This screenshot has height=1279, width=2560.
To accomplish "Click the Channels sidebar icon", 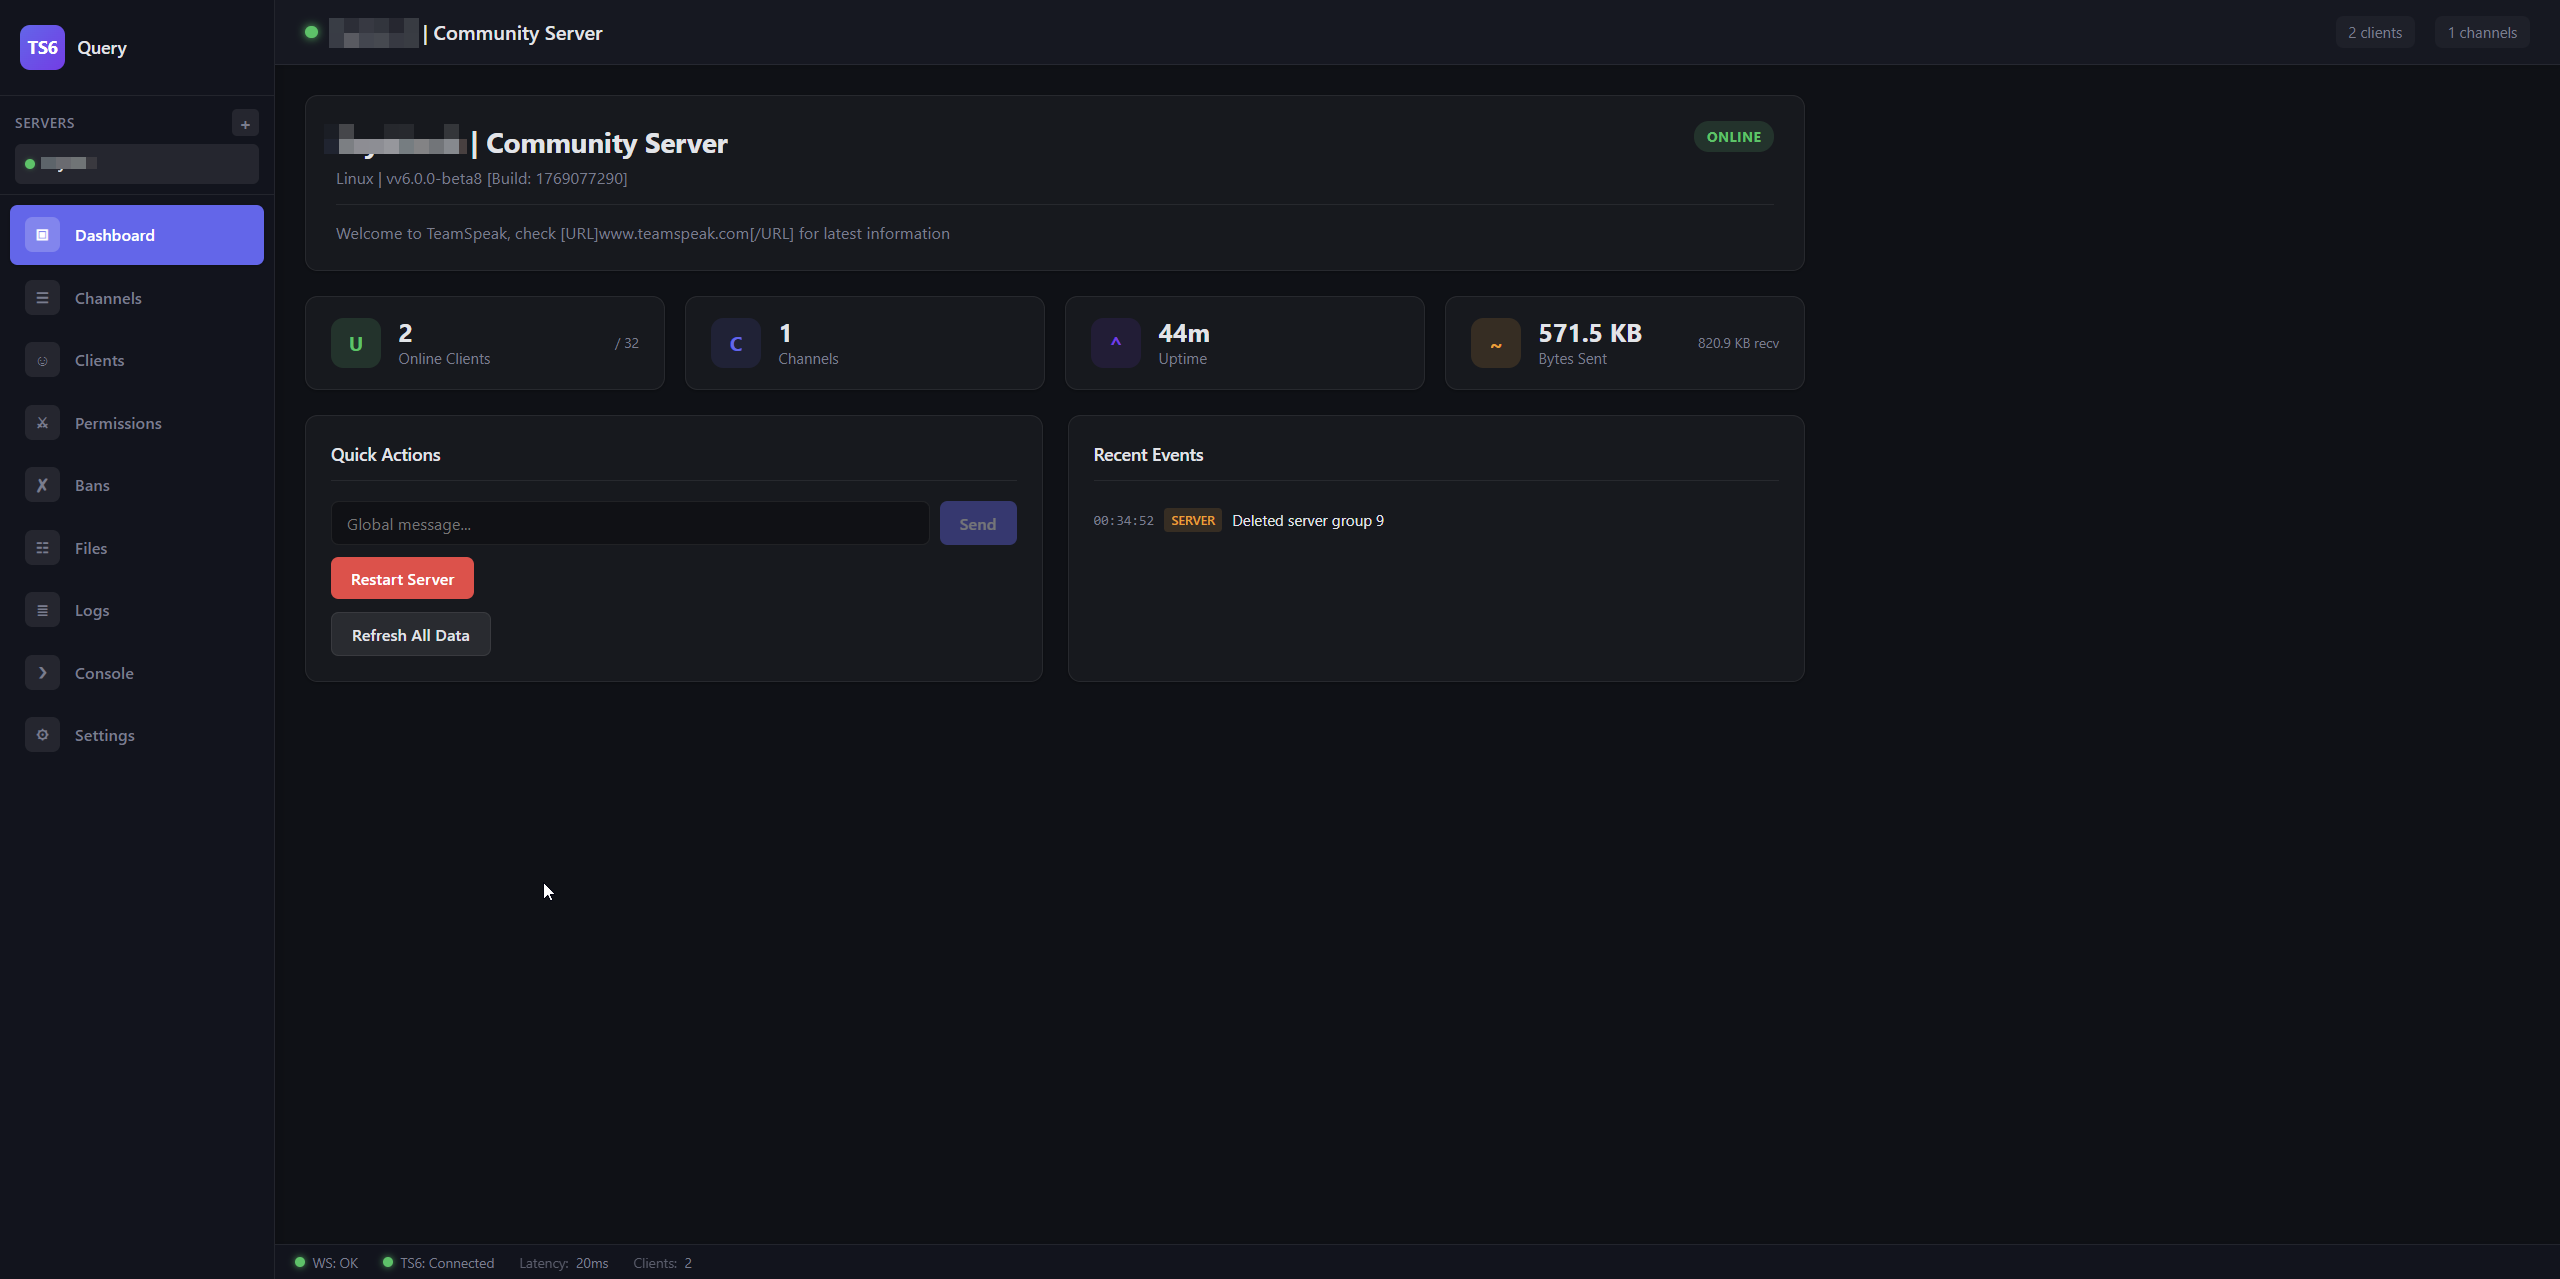I will coord(42,298).
